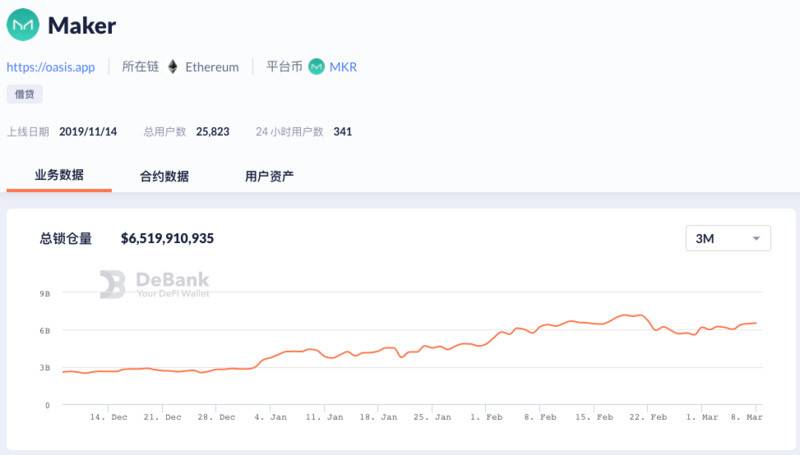Switch to the 业务数据 tab

[59, 175]
